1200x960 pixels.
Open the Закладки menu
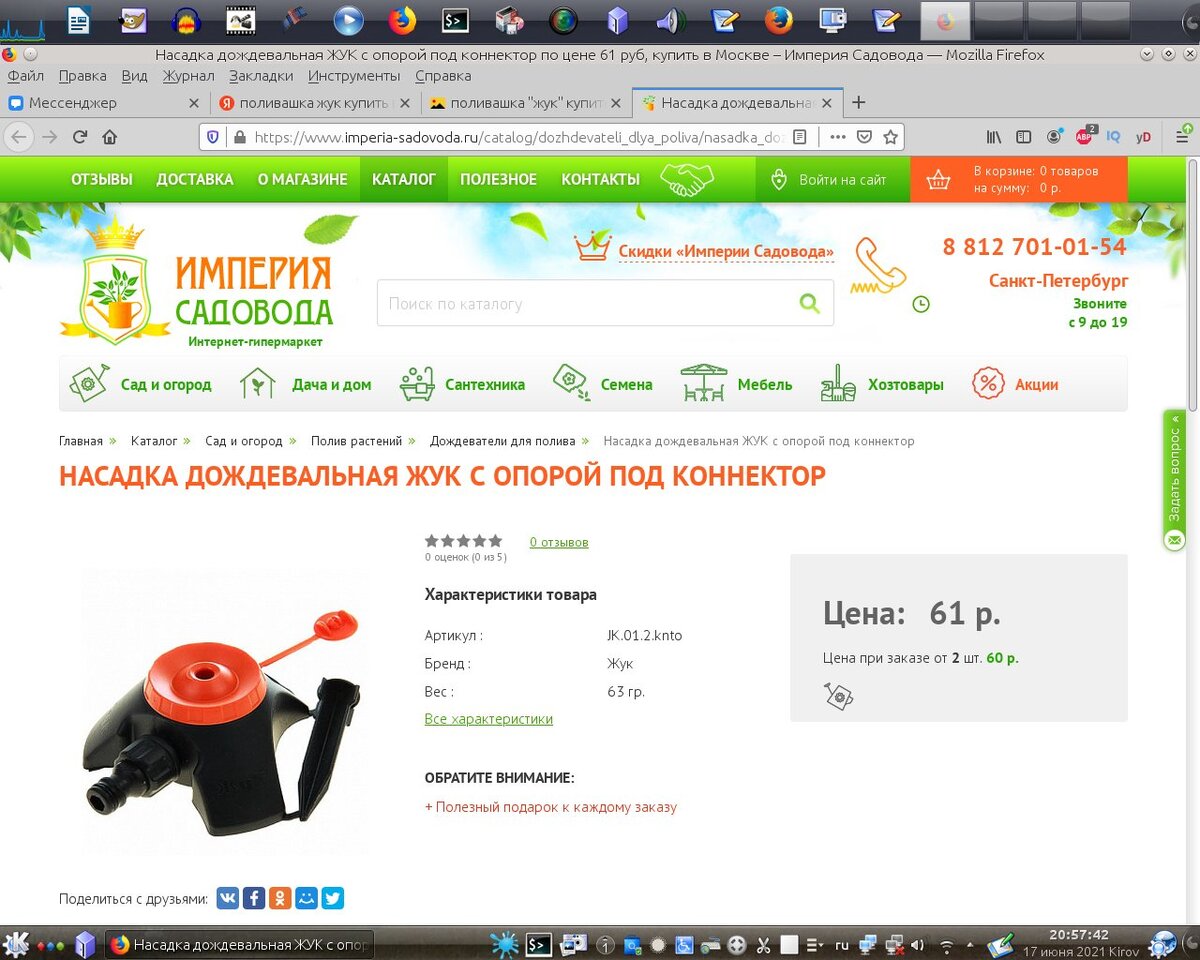tap(261, 76)
